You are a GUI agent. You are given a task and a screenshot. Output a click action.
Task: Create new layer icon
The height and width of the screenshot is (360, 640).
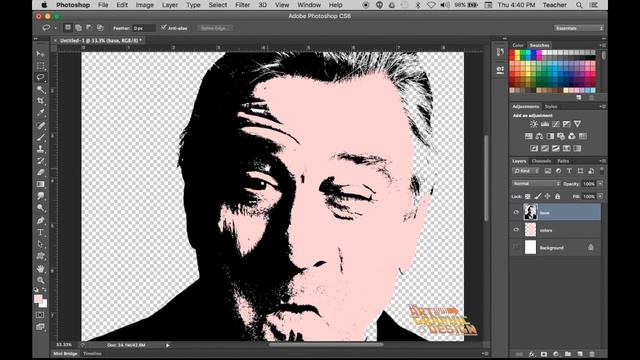(x=580, y=354)
